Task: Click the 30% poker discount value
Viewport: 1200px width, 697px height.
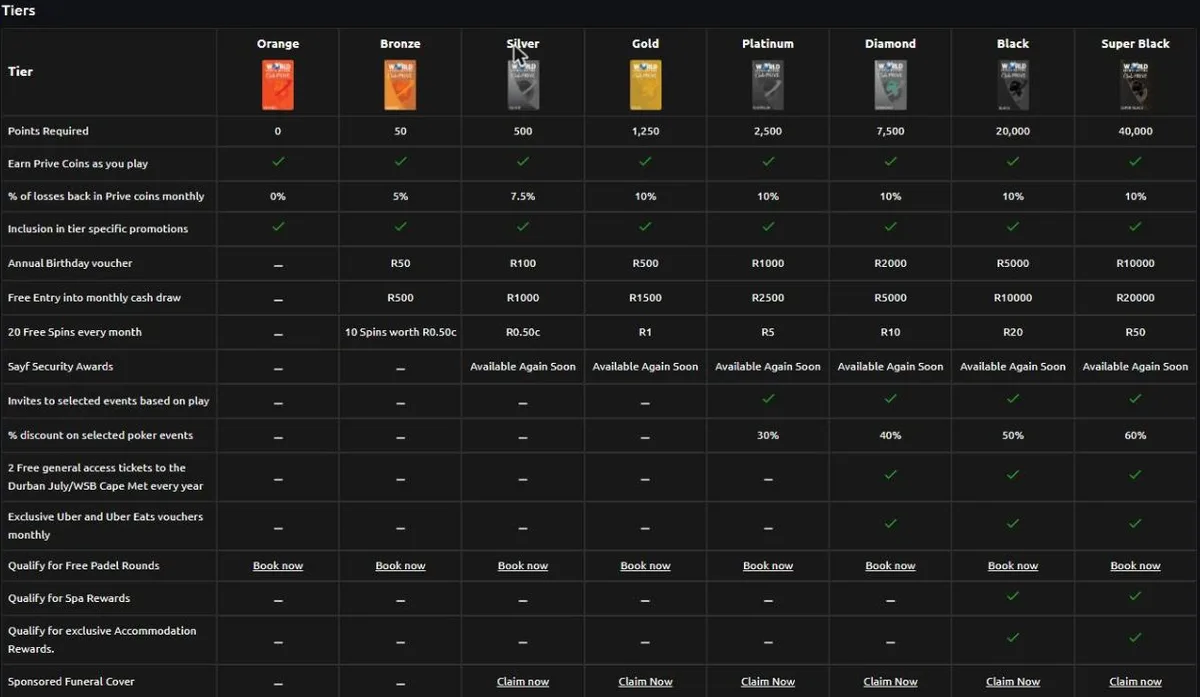Action: [768, 436]
